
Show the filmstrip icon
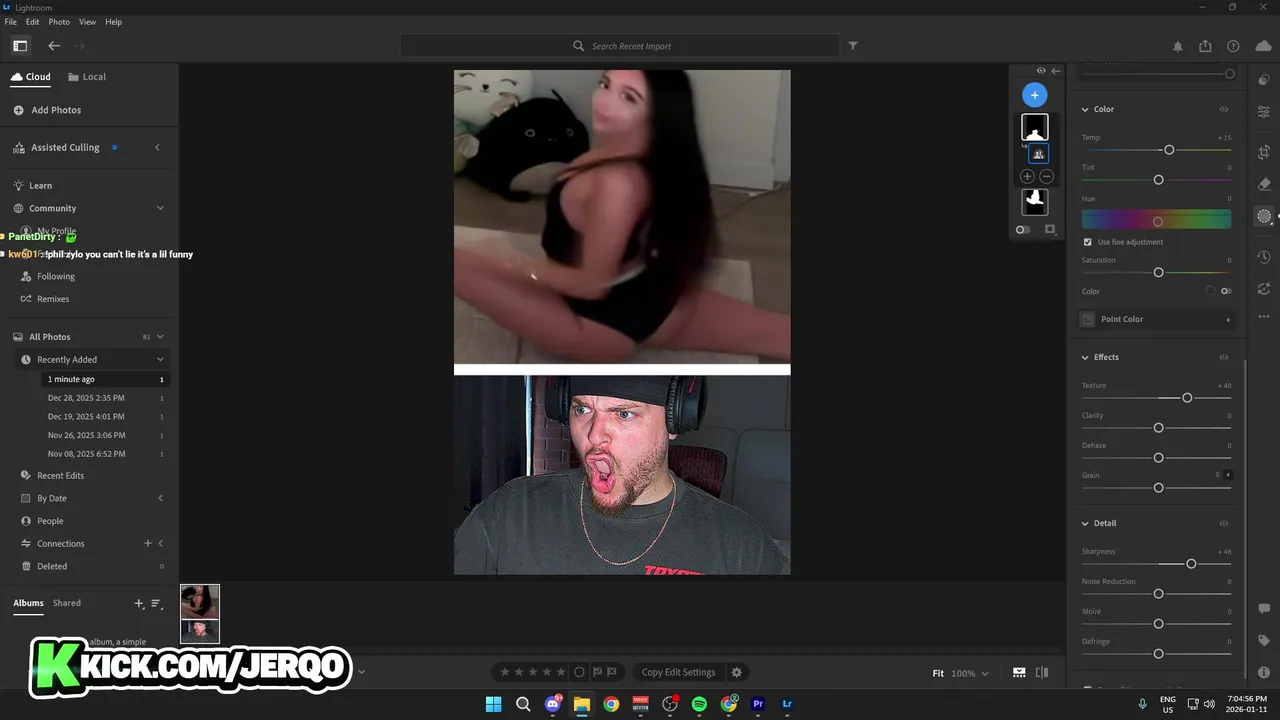point(1019,672)
